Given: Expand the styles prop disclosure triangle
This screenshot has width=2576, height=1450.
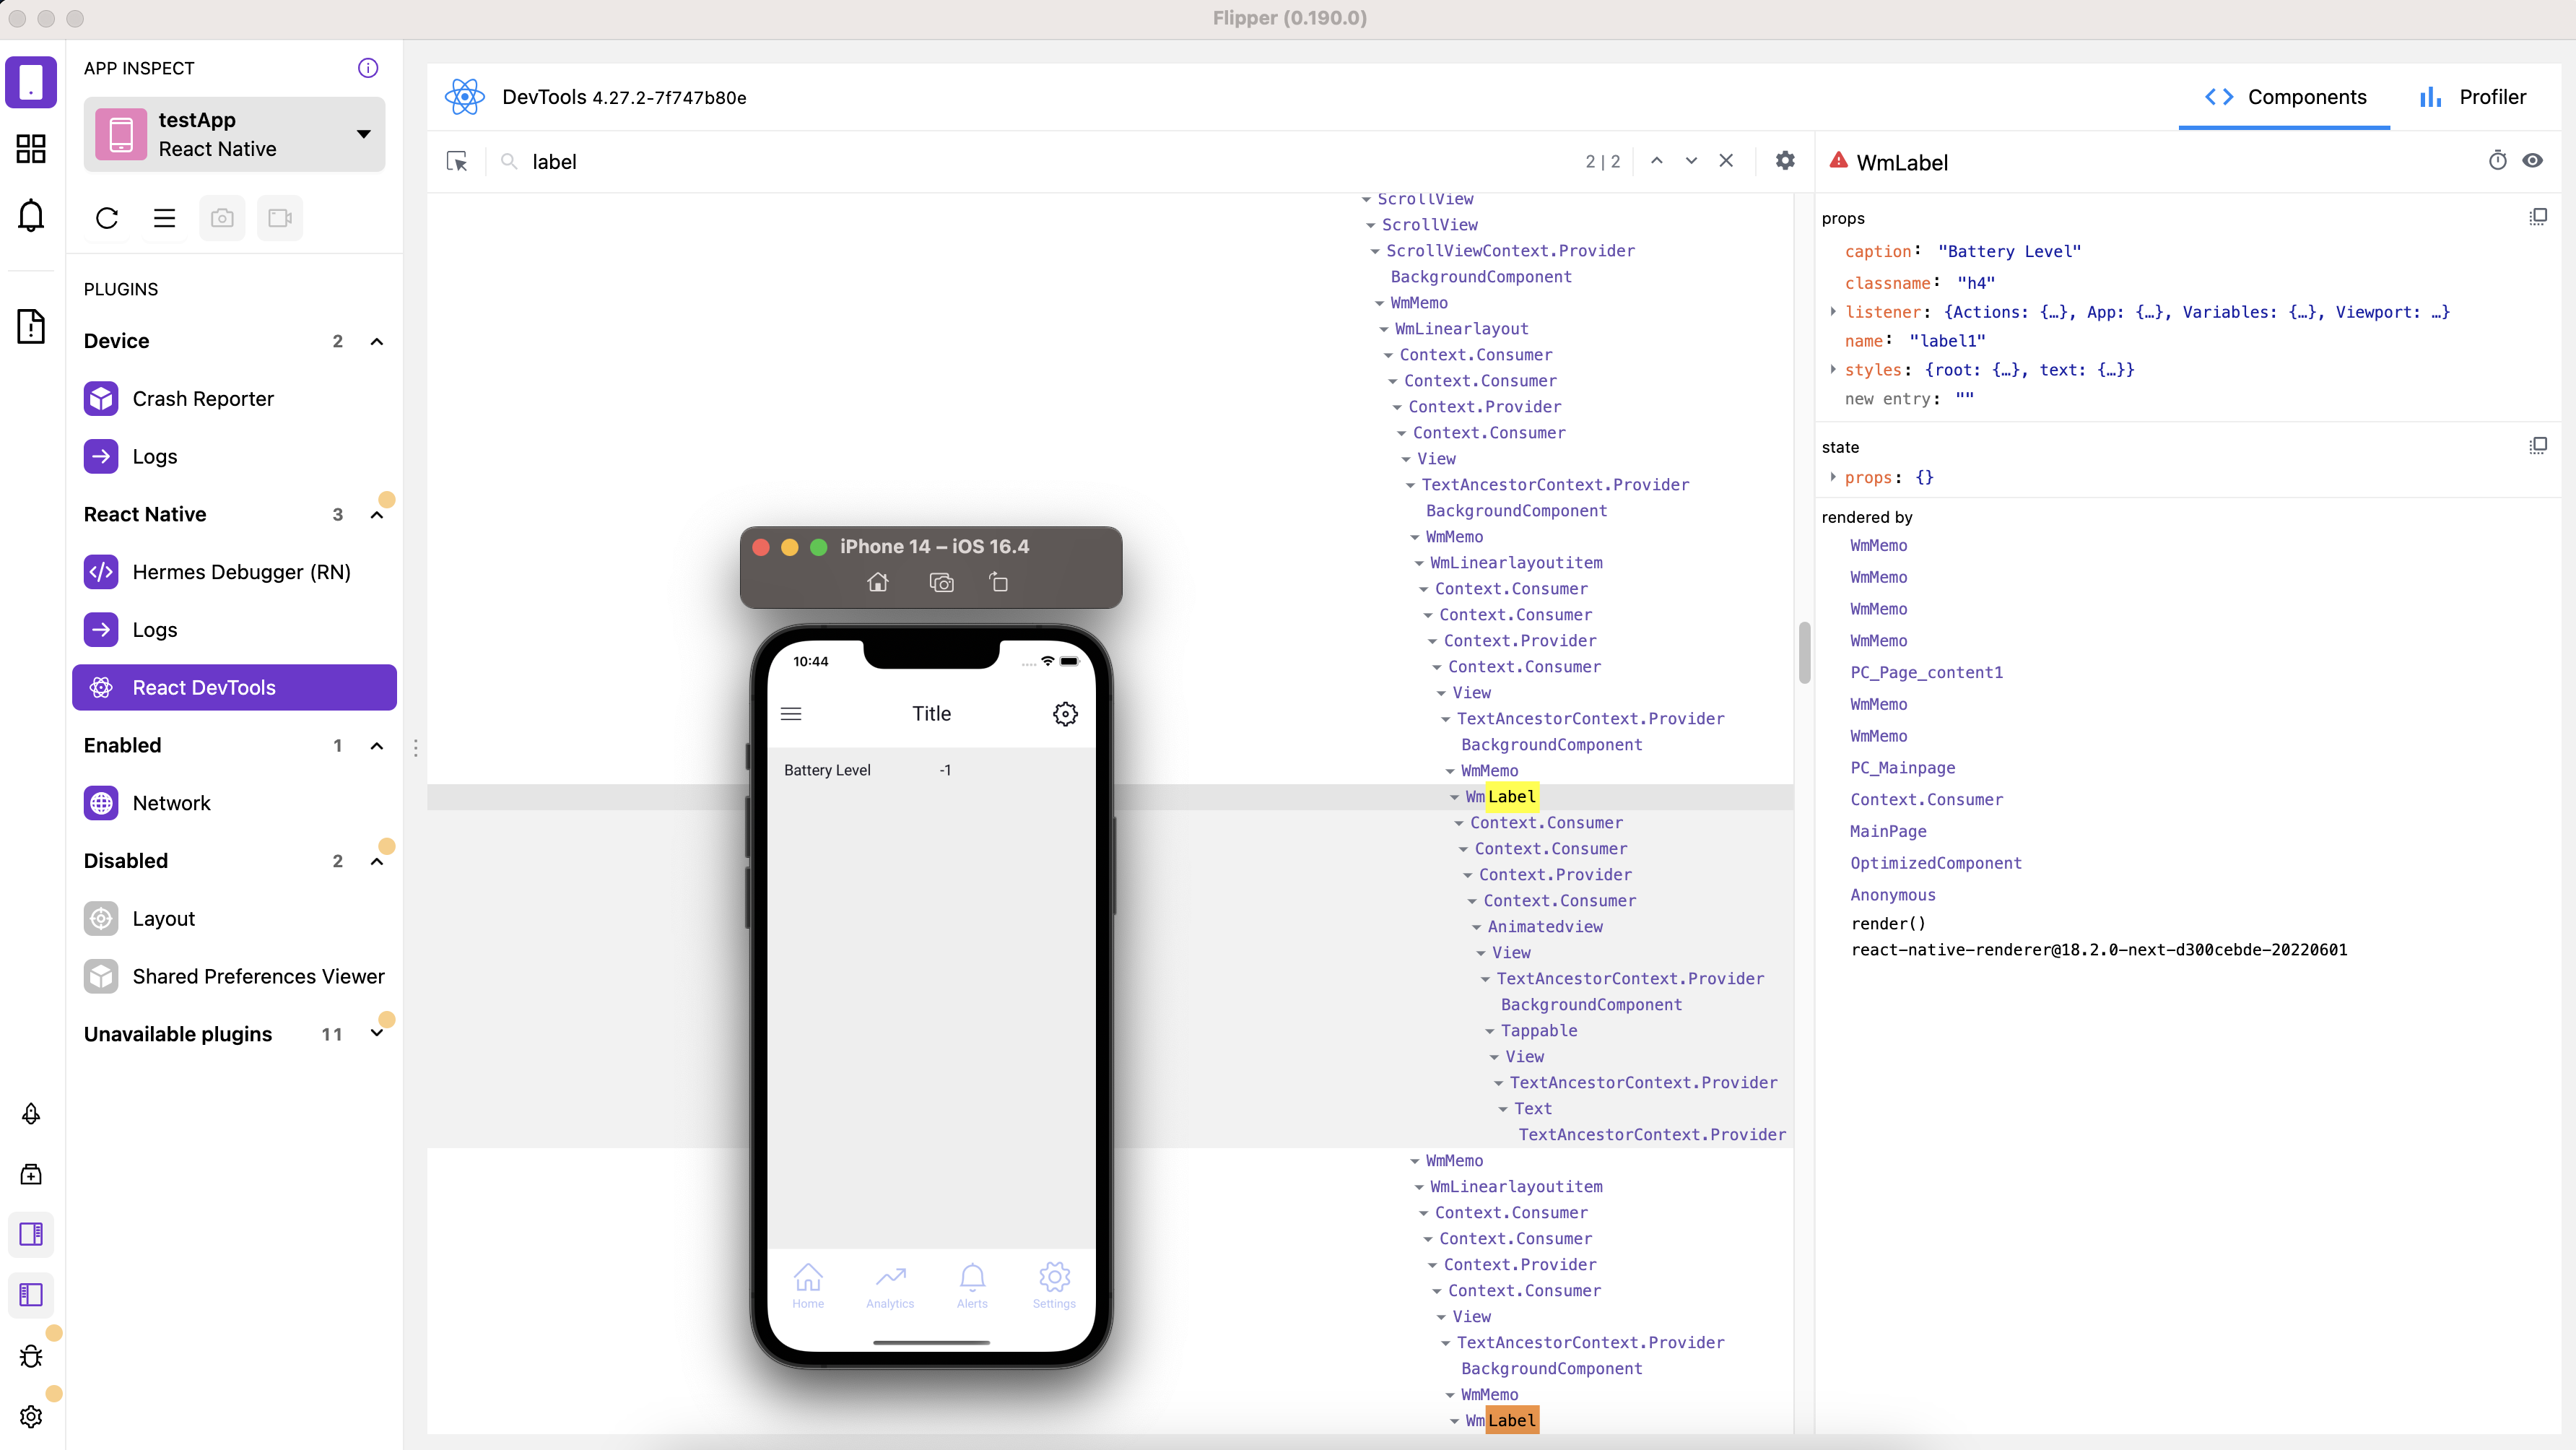Looking at the screenshot, I should pos(1833,369).
